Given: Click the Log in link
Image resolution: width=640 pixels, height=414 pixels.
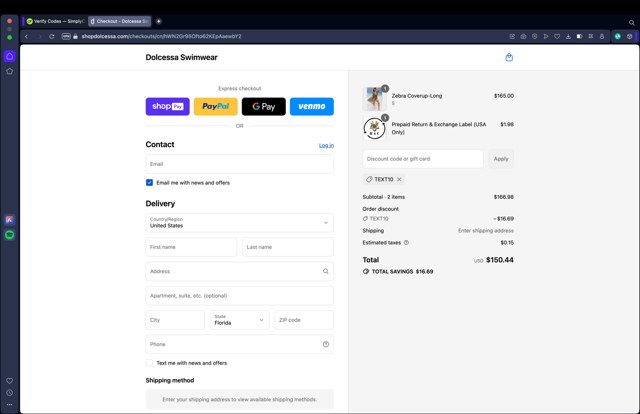Looking at the screenshot, I should point(326,145).
